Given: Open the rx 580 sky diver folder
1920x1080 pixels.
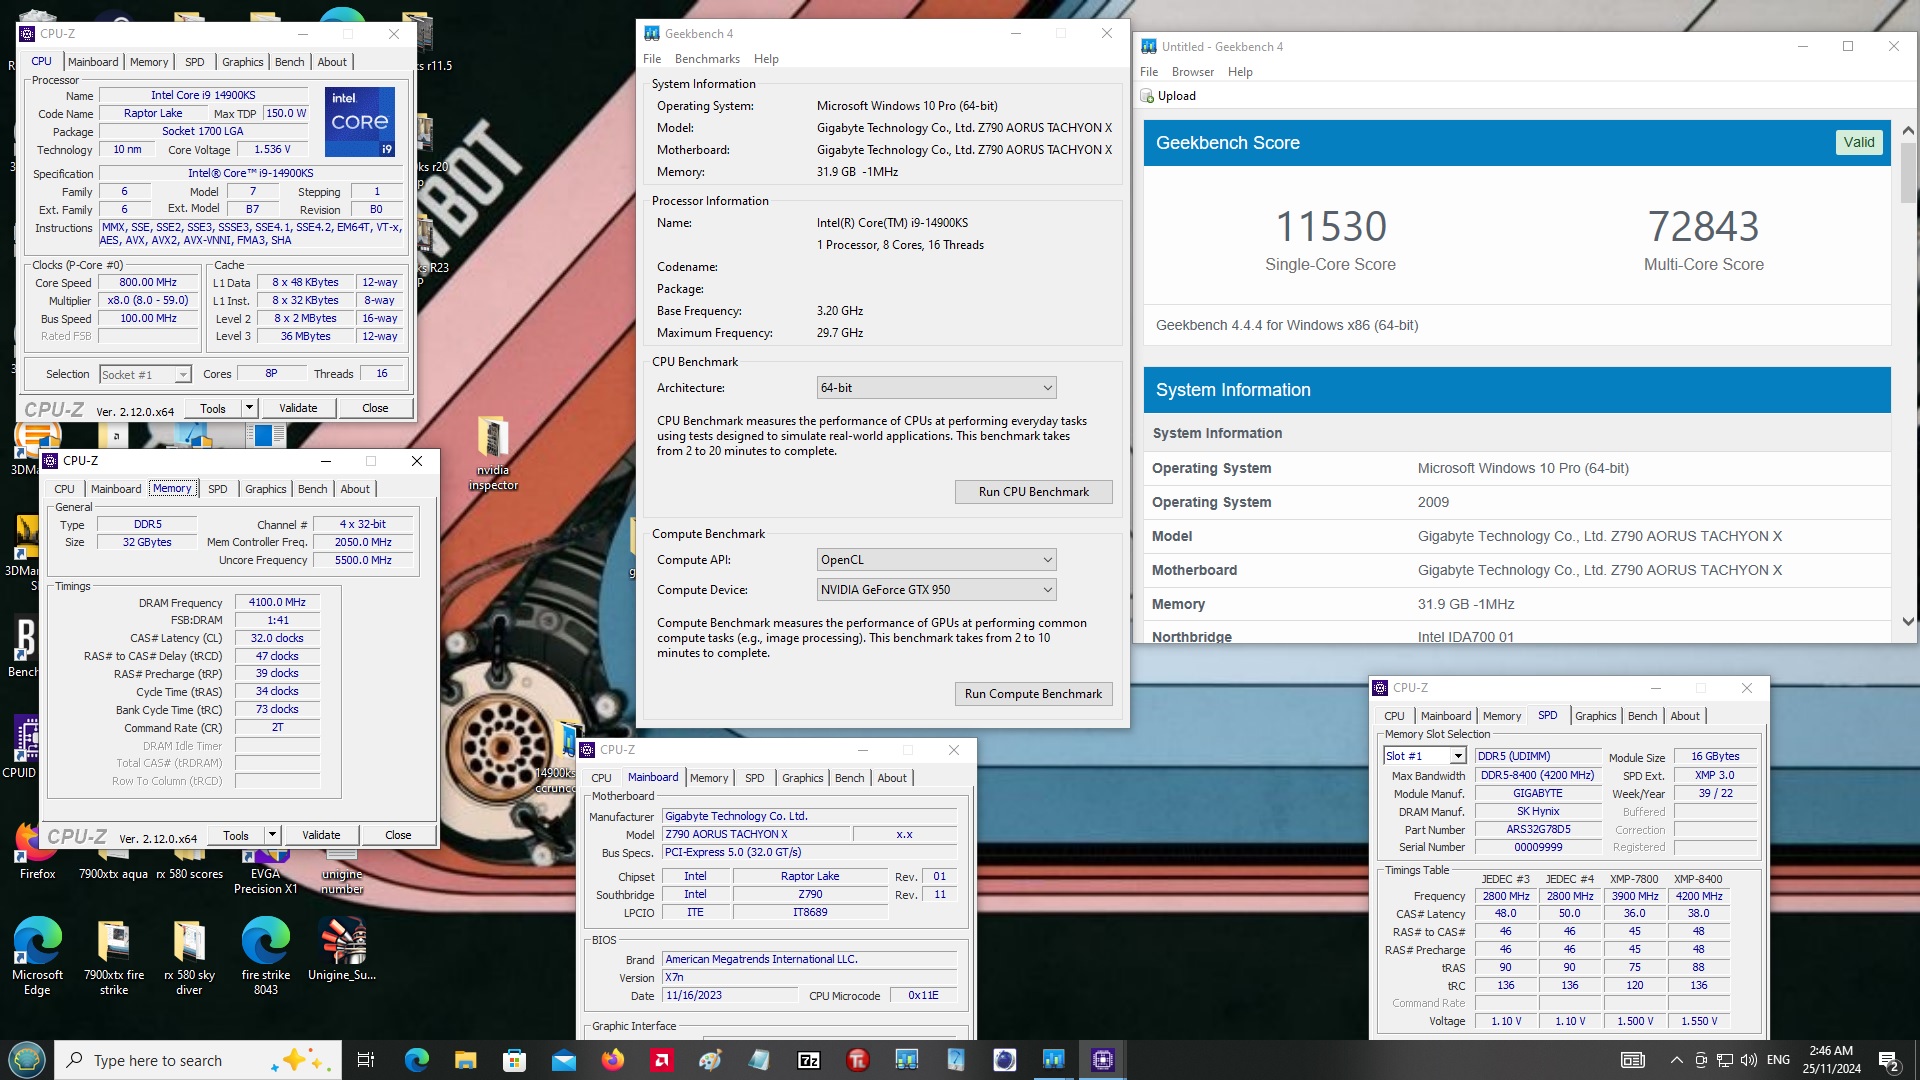Looking at the screenshot, I should [189, 955].
